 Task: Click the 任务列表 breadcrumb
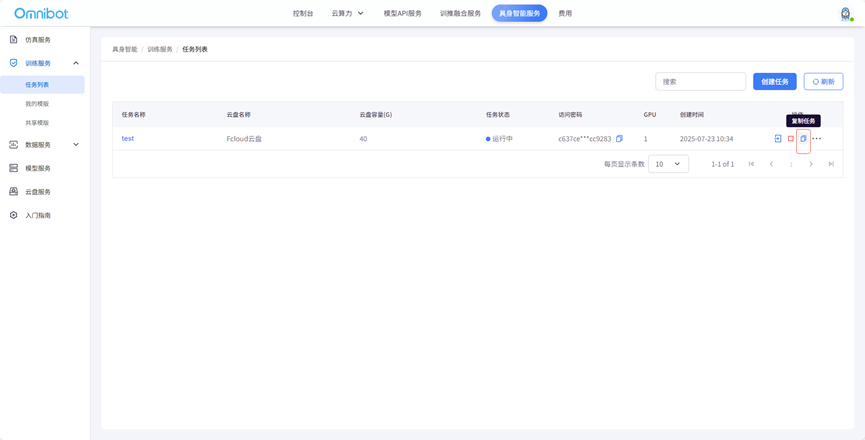[x=195, y=49]
